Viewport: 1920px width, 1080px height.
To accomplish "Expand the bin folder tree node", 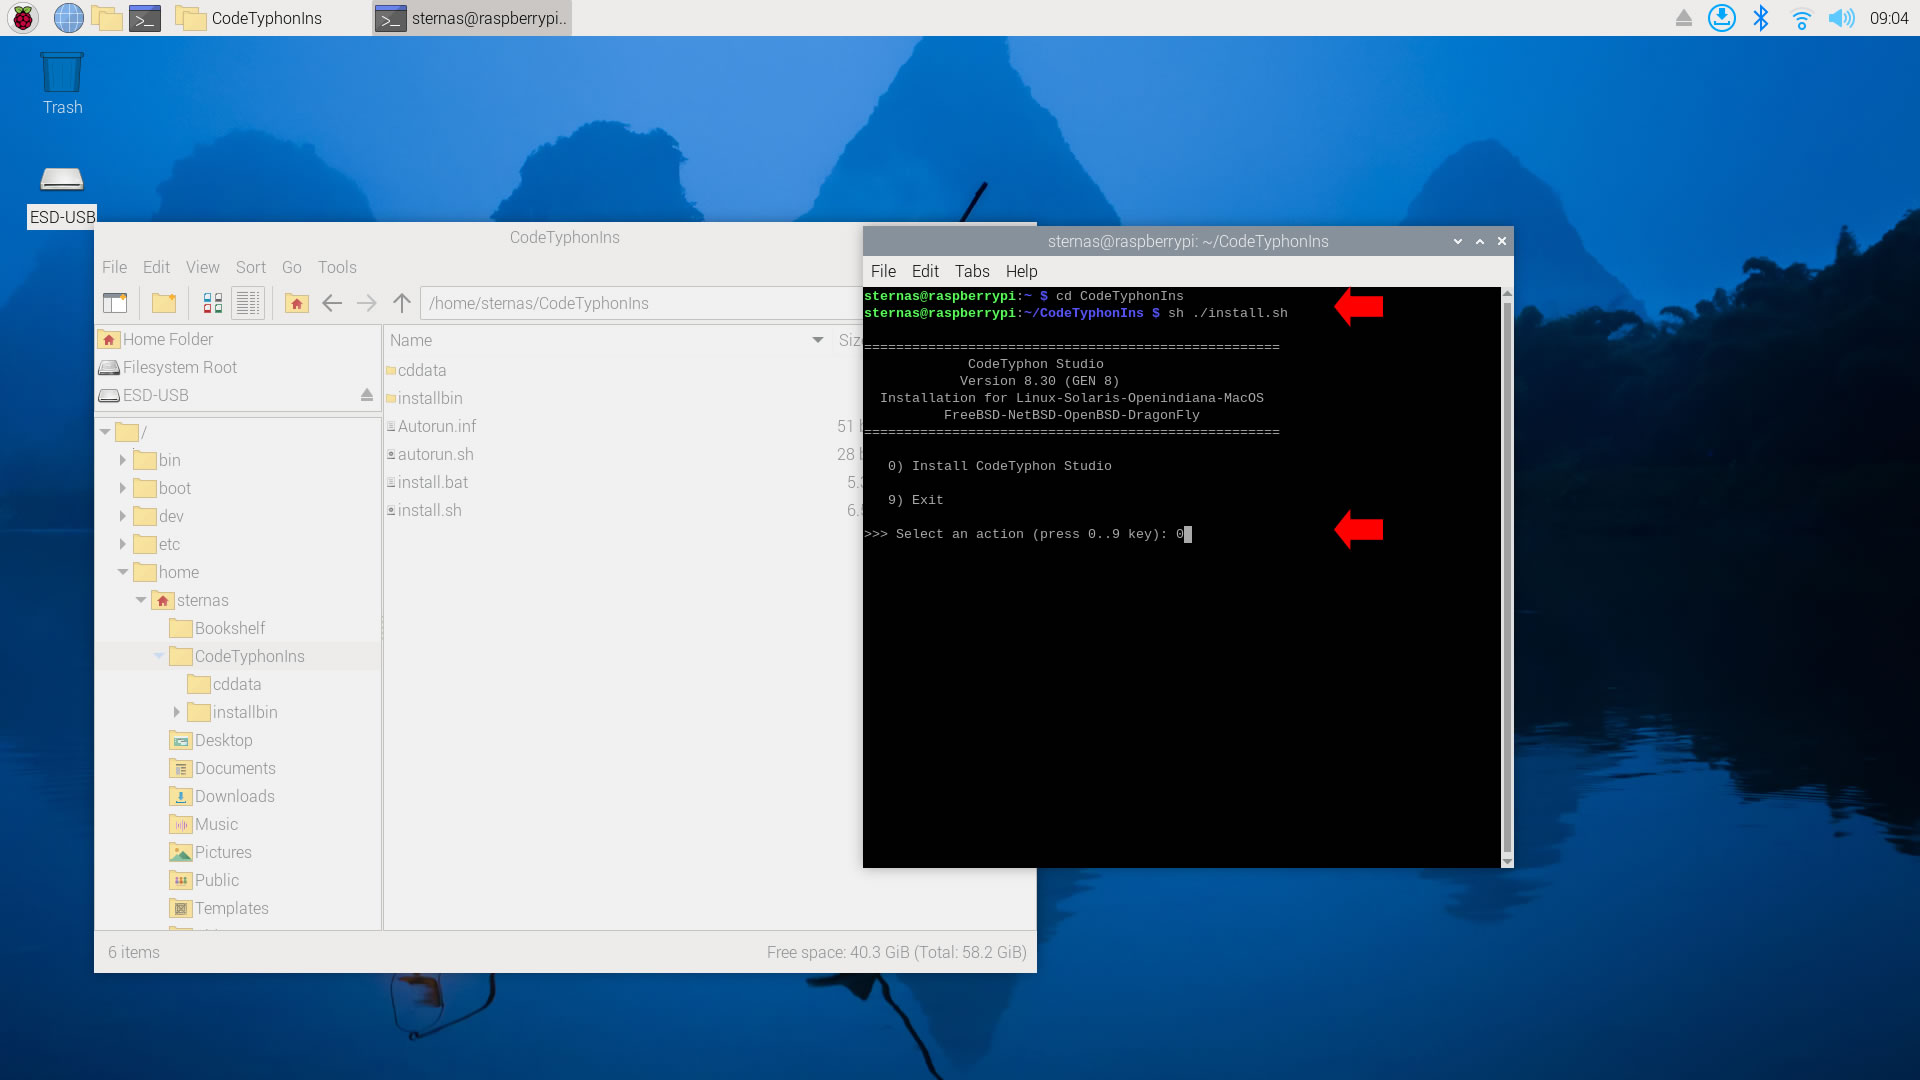I will (x=123, y=460).
